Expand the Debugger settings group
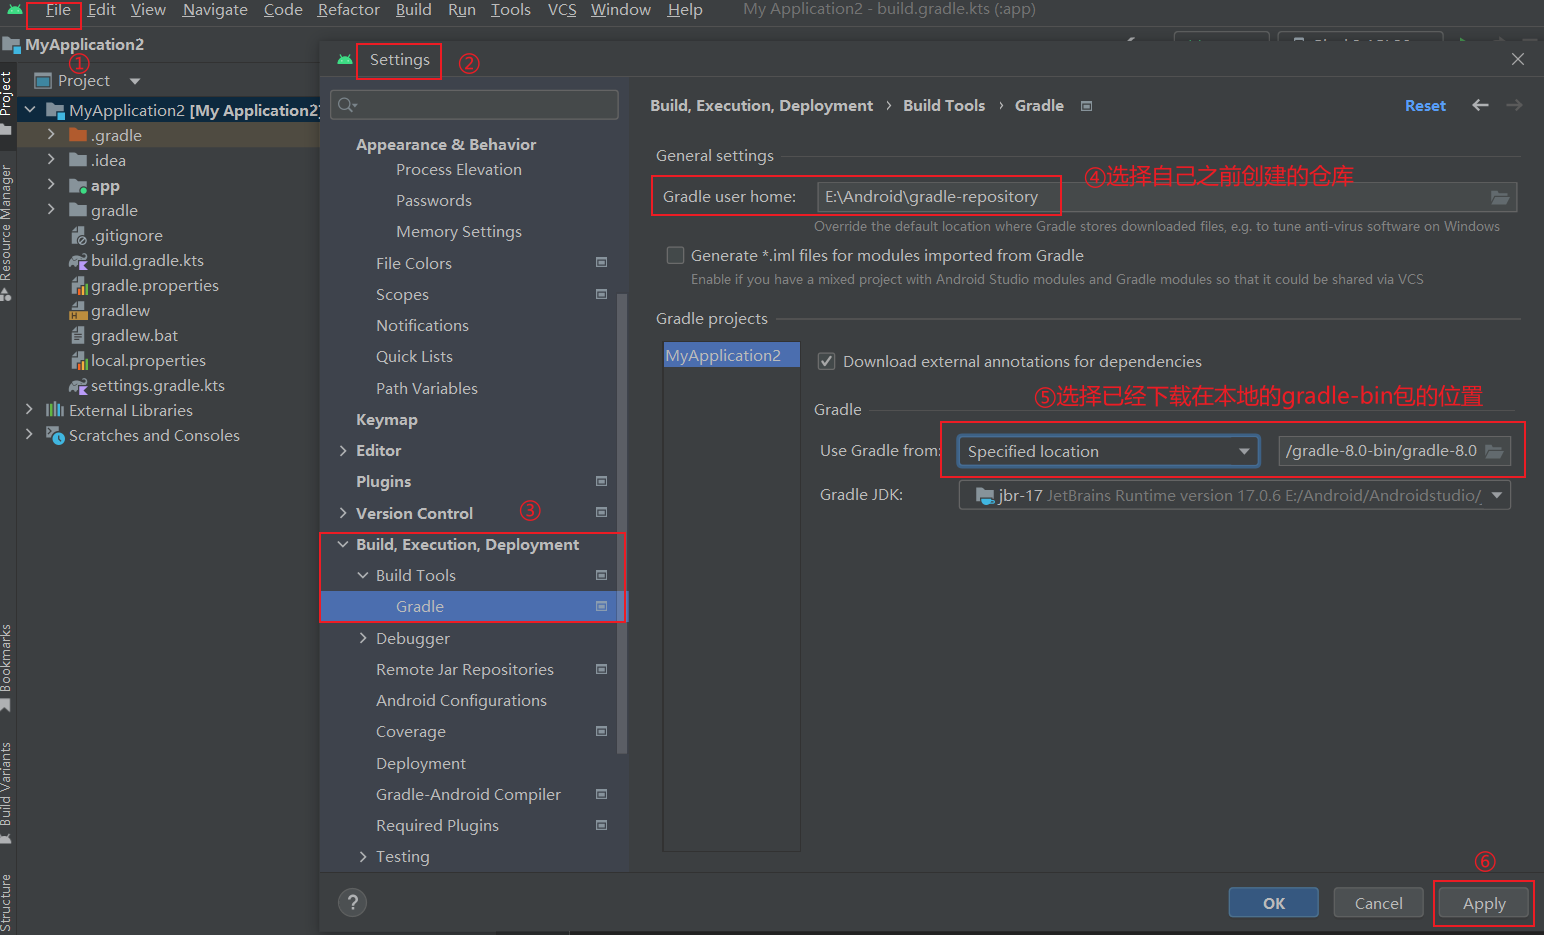 pyautogui.click(x=363, y=638)
